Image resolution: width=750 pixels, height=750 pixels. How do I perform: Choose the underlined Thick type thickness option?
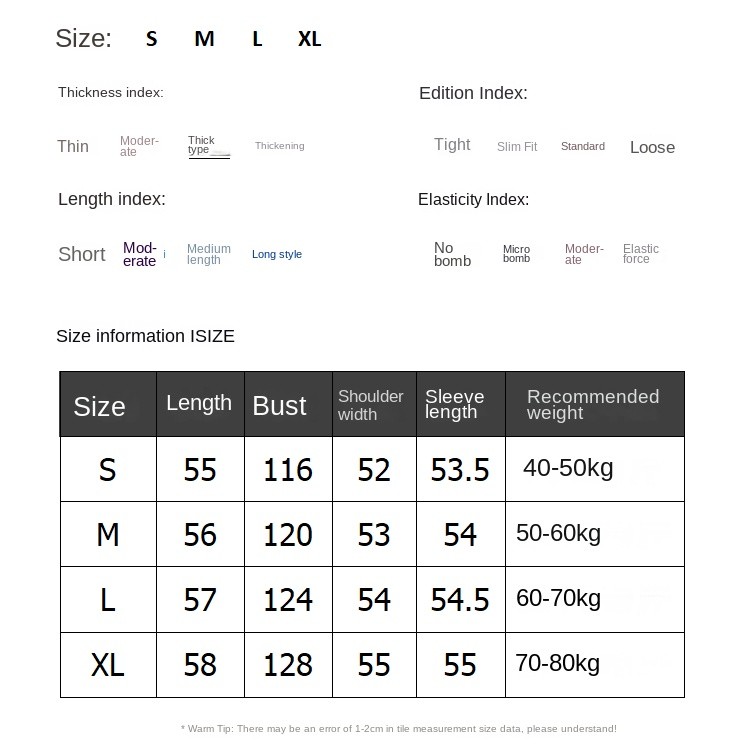209,146
